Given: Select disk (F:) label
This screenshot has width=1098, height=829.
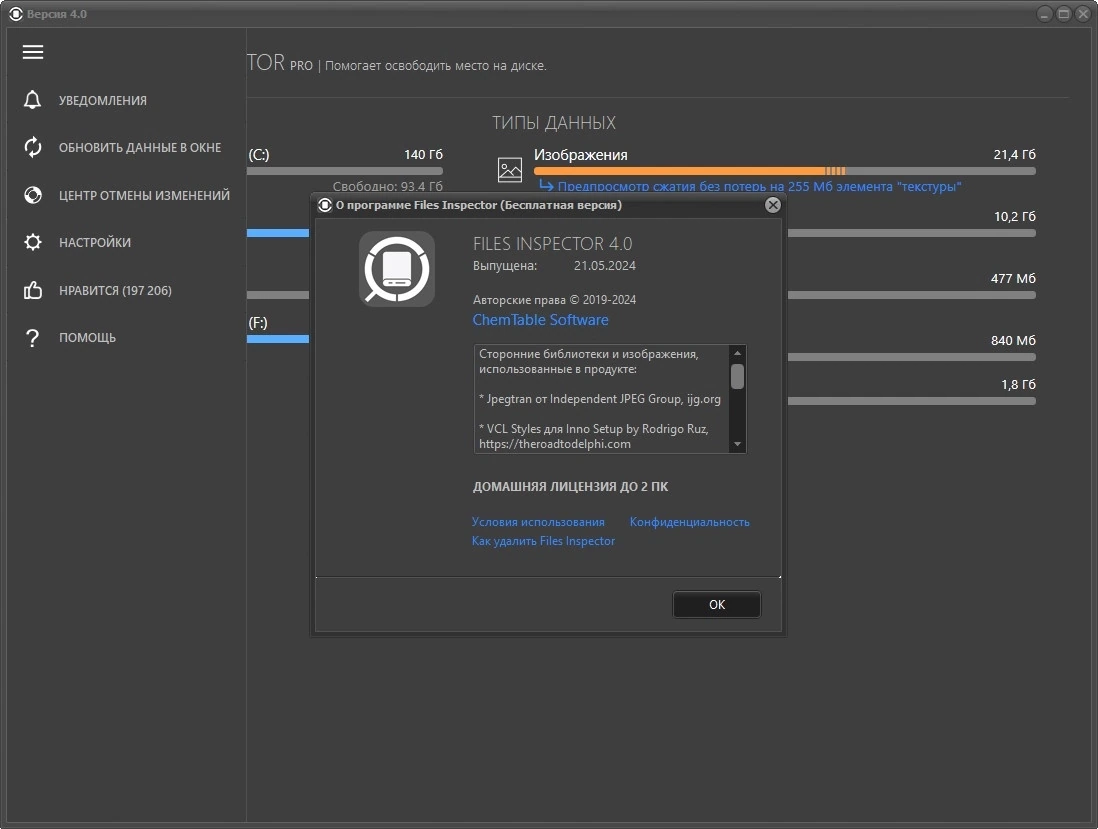Looking at the screenshot, I should point(258,323).
